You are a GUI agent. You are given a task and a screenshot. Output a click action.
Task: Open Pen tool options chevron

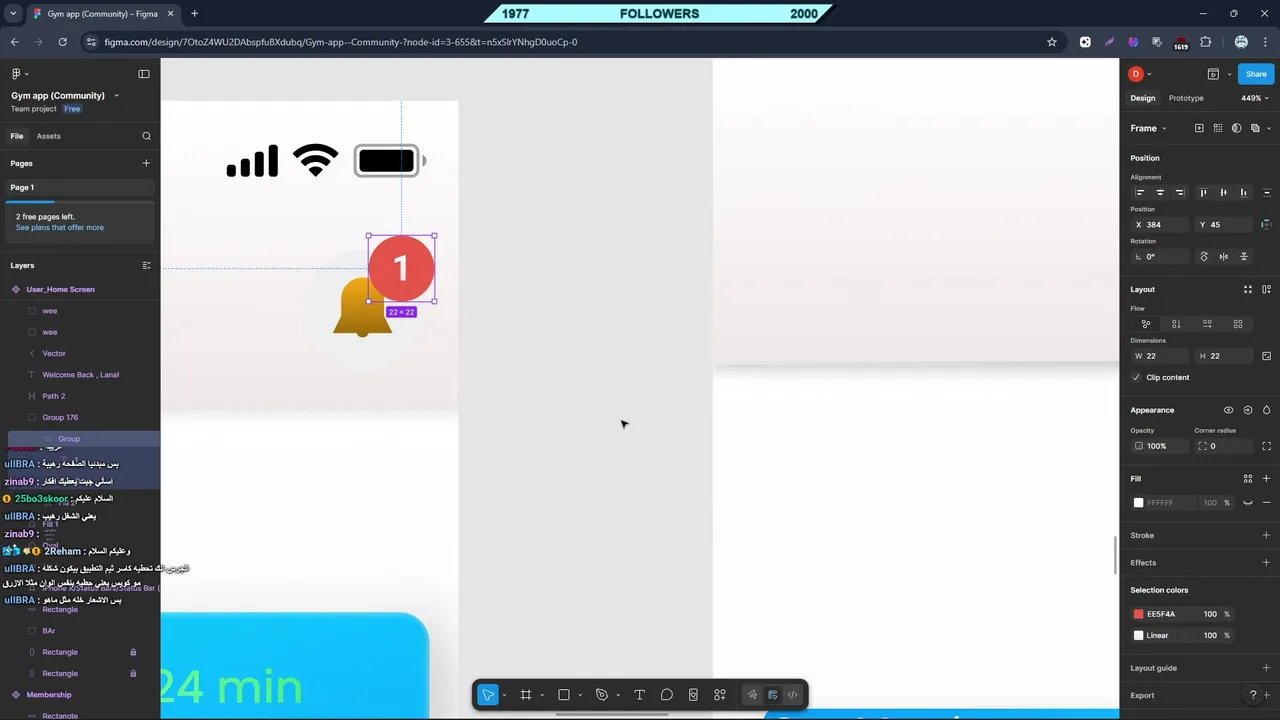[618, 695]
